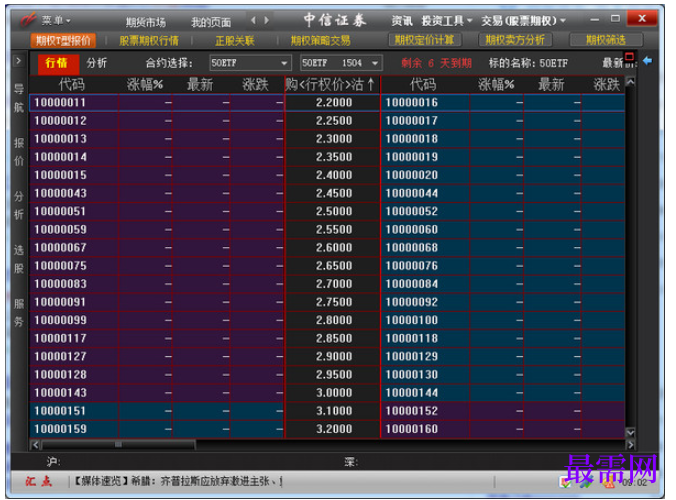Click the small red square icon
Viewport: 676px width, 500px height.
pos(629,56)
